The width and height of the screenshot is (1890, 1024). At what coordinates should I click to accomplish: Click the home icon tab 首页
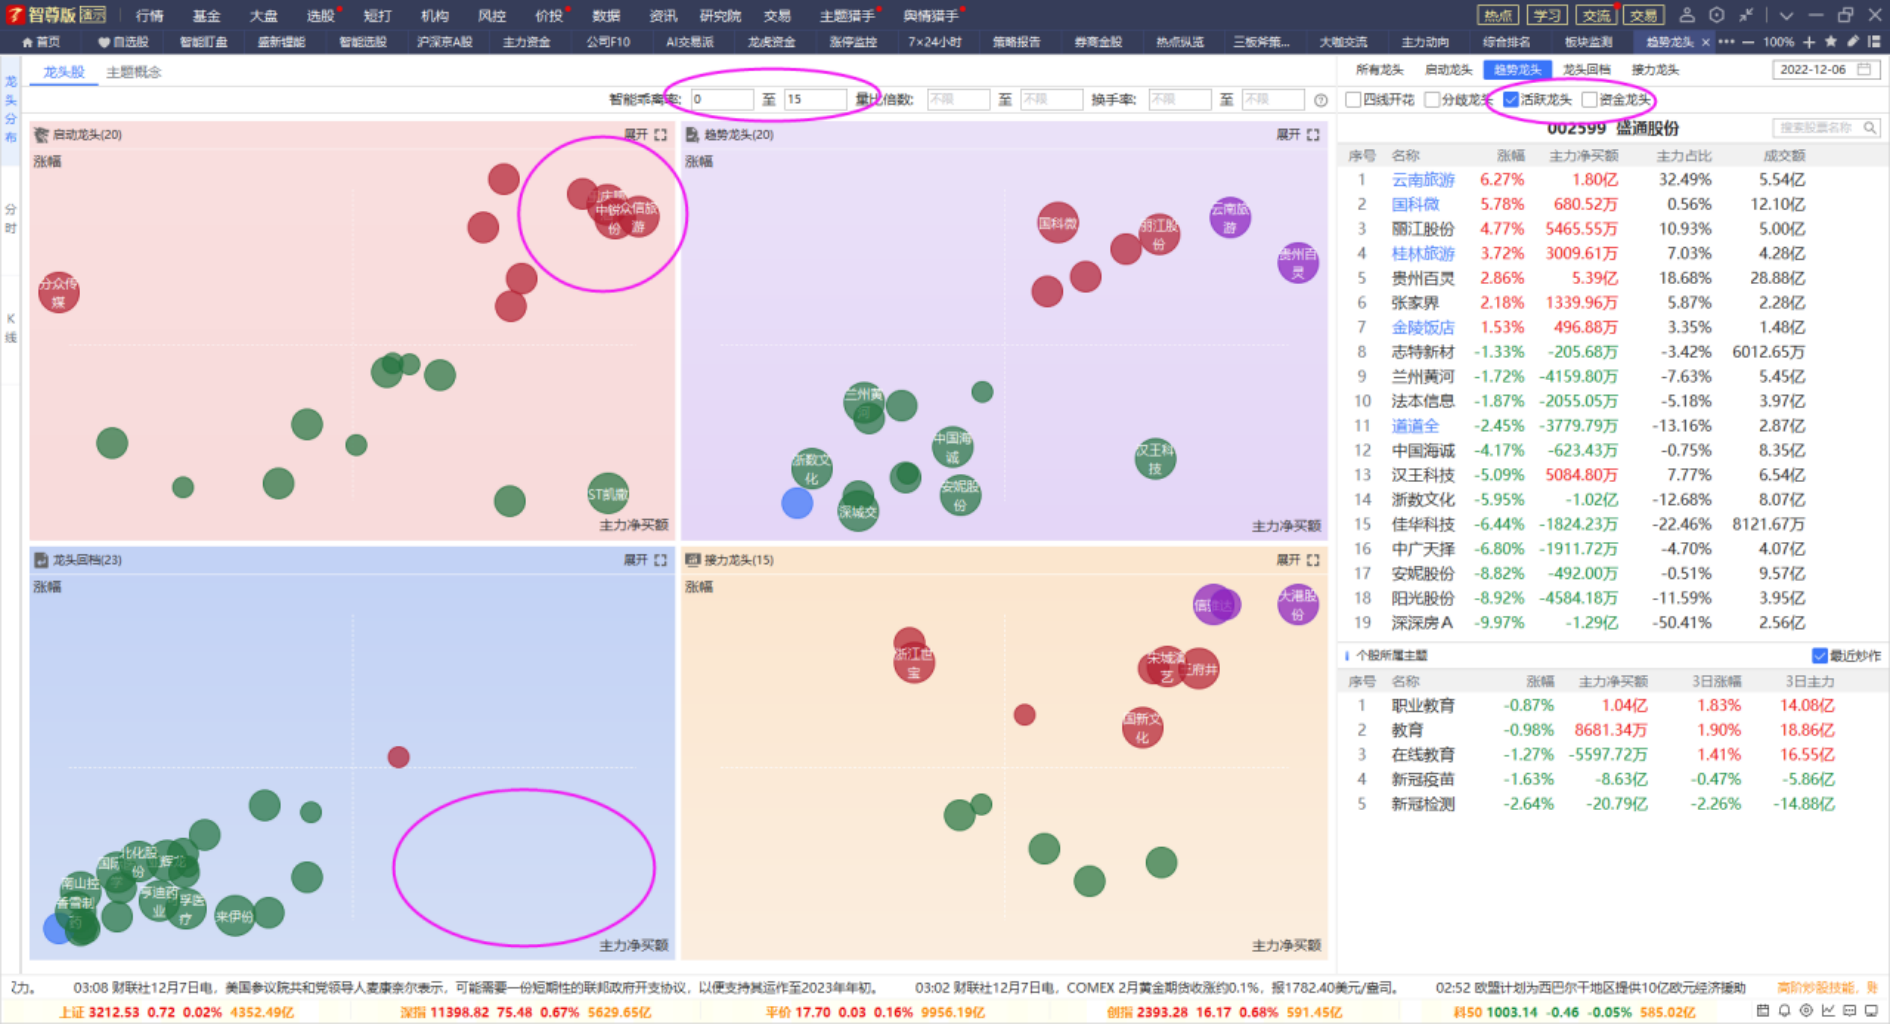41,42
